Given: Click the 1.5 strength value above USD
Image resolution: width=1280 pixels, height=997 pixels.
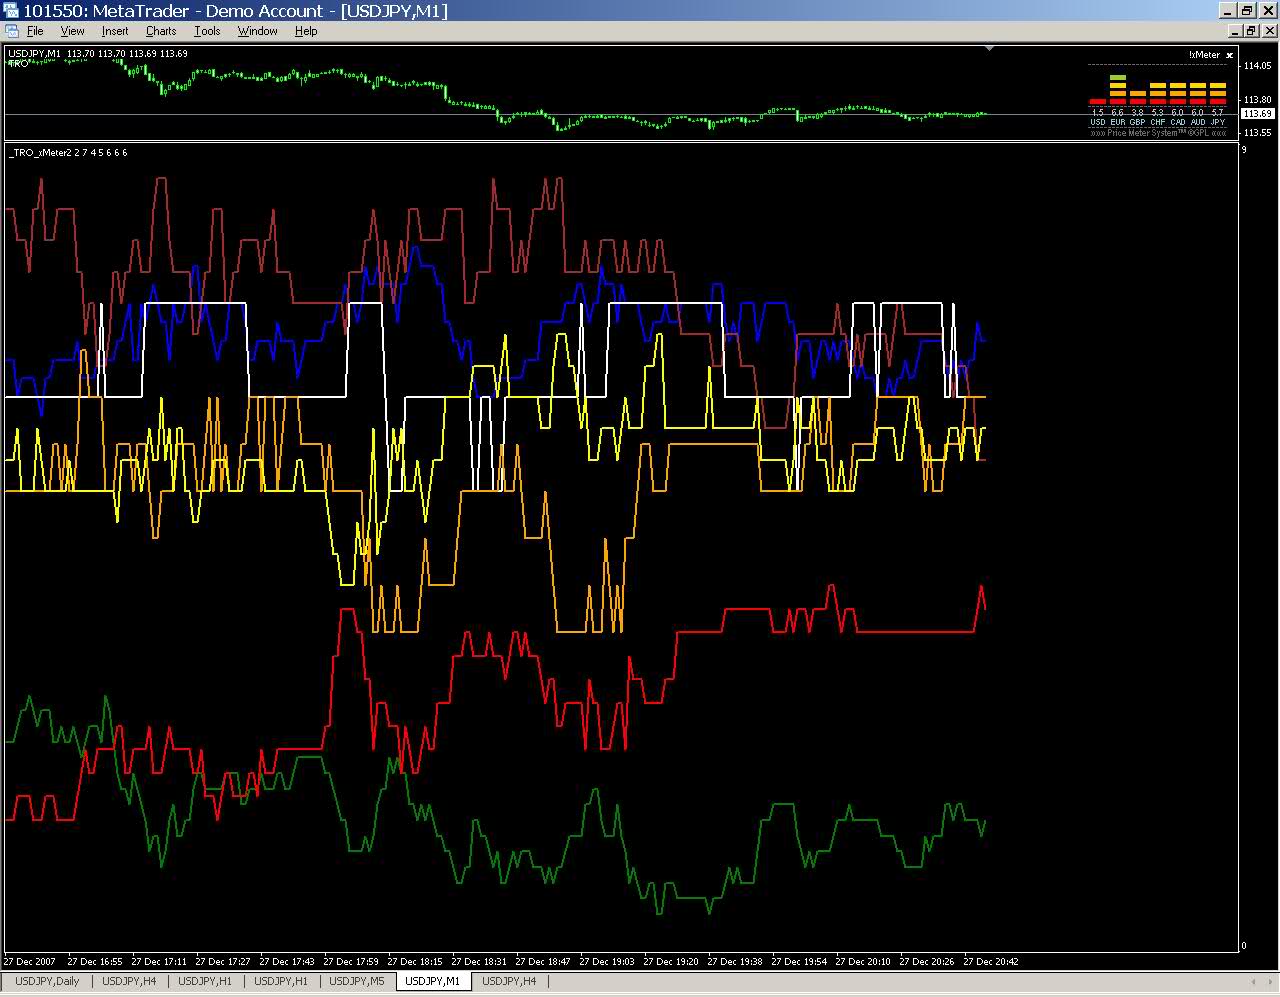Looking at the screenshot, I should (1098, 113).
